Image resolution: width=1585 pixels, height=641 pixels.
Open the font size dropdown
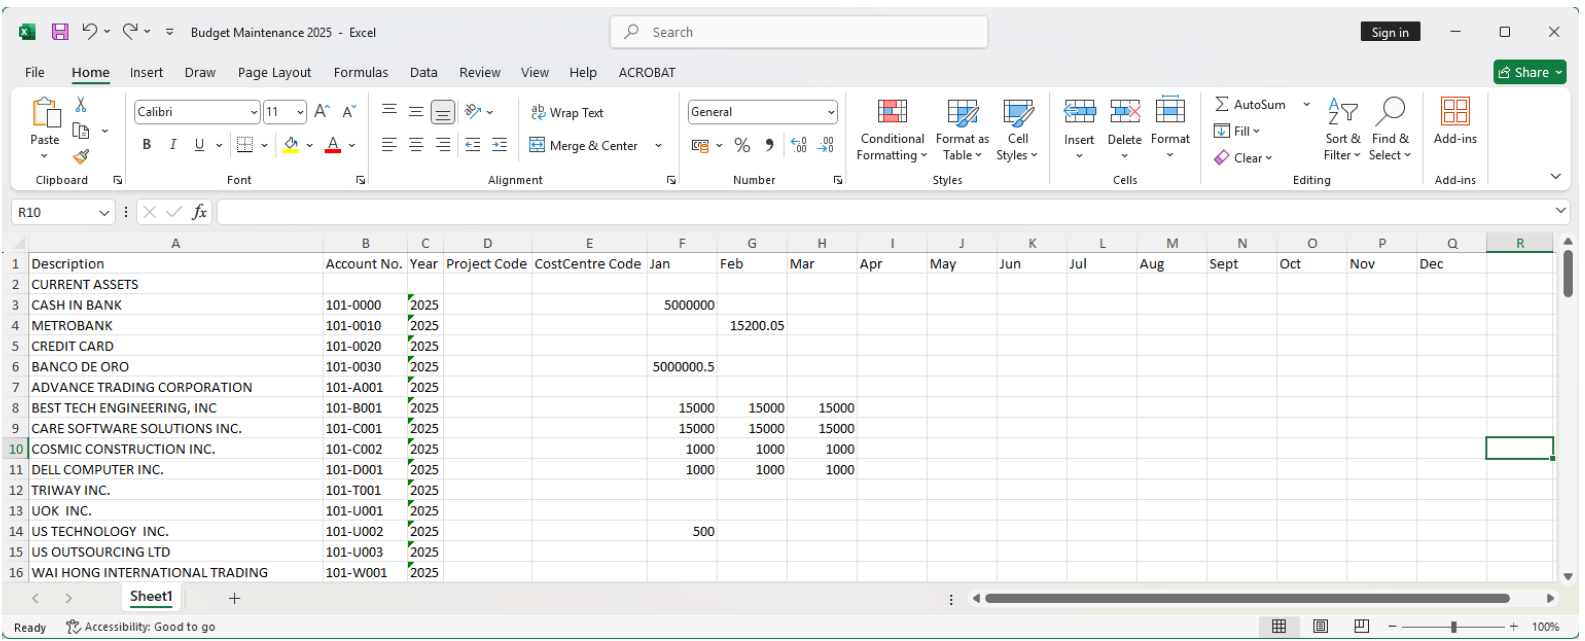[300, 112]
